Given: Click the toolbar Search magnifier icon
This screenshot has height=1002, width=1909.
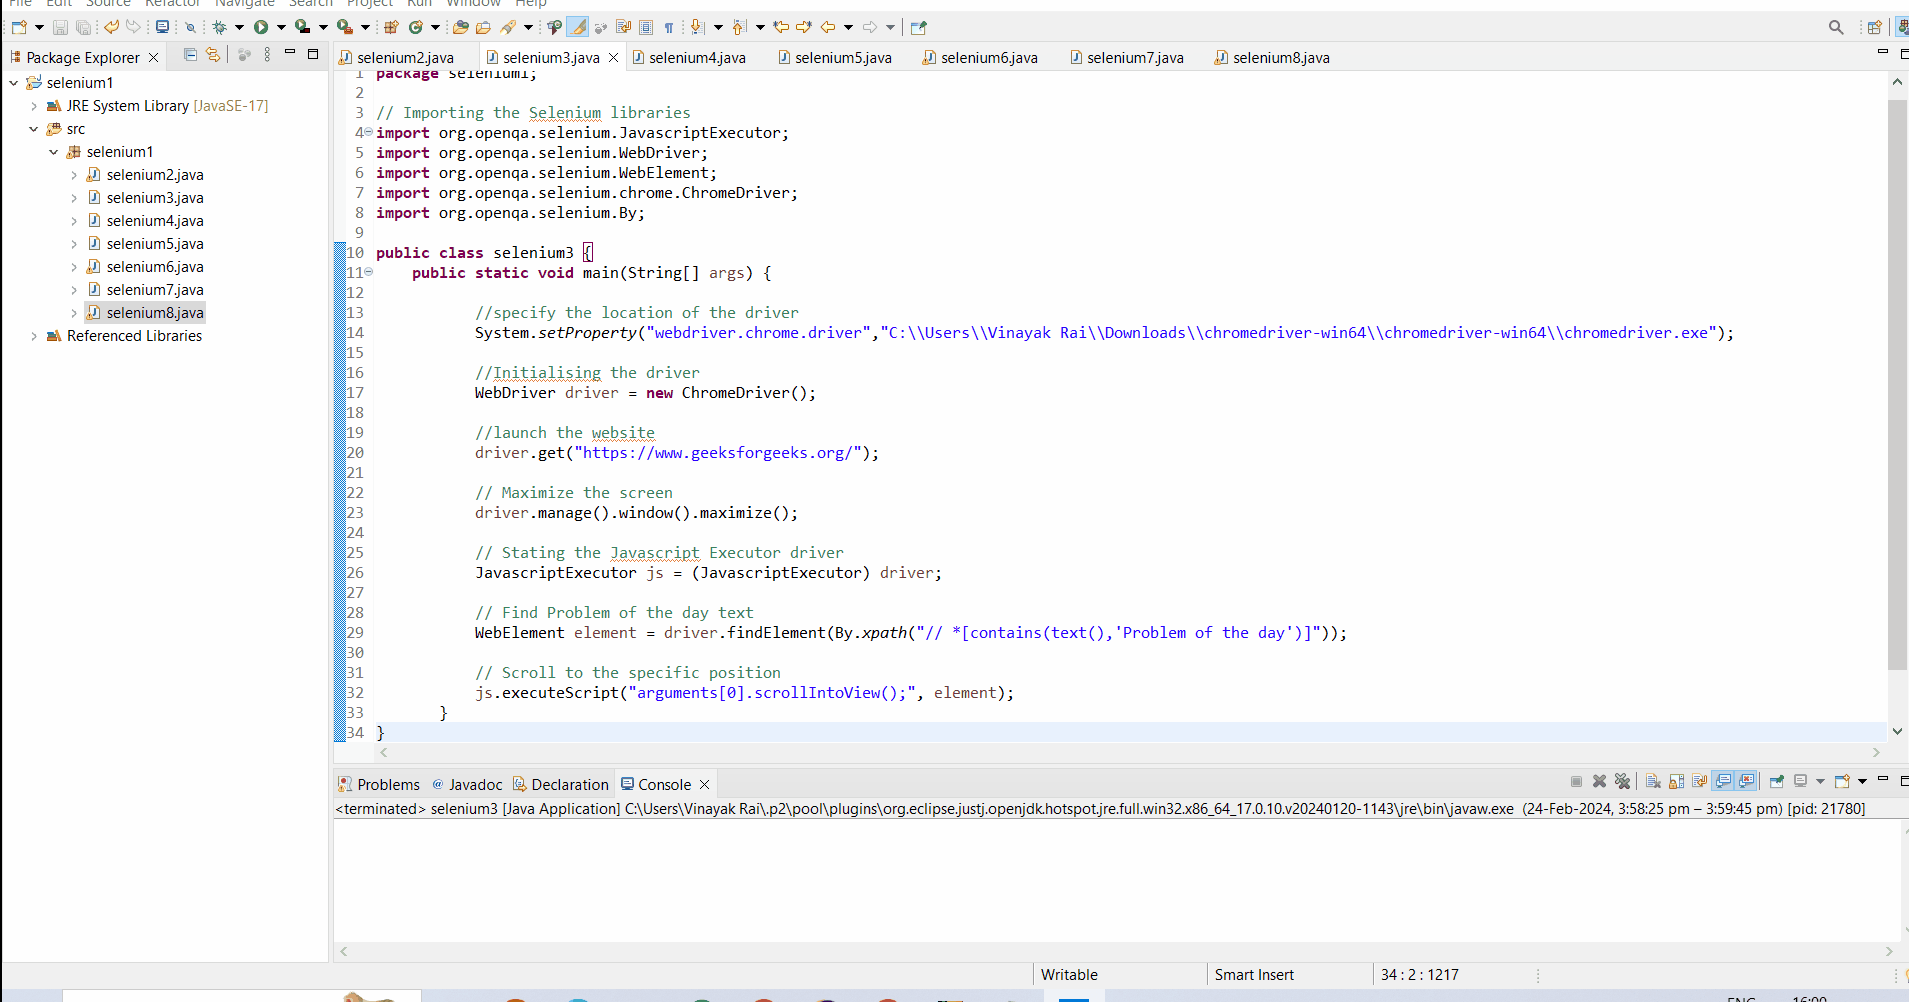Looking at the screenshot, I should (1836, 27).
